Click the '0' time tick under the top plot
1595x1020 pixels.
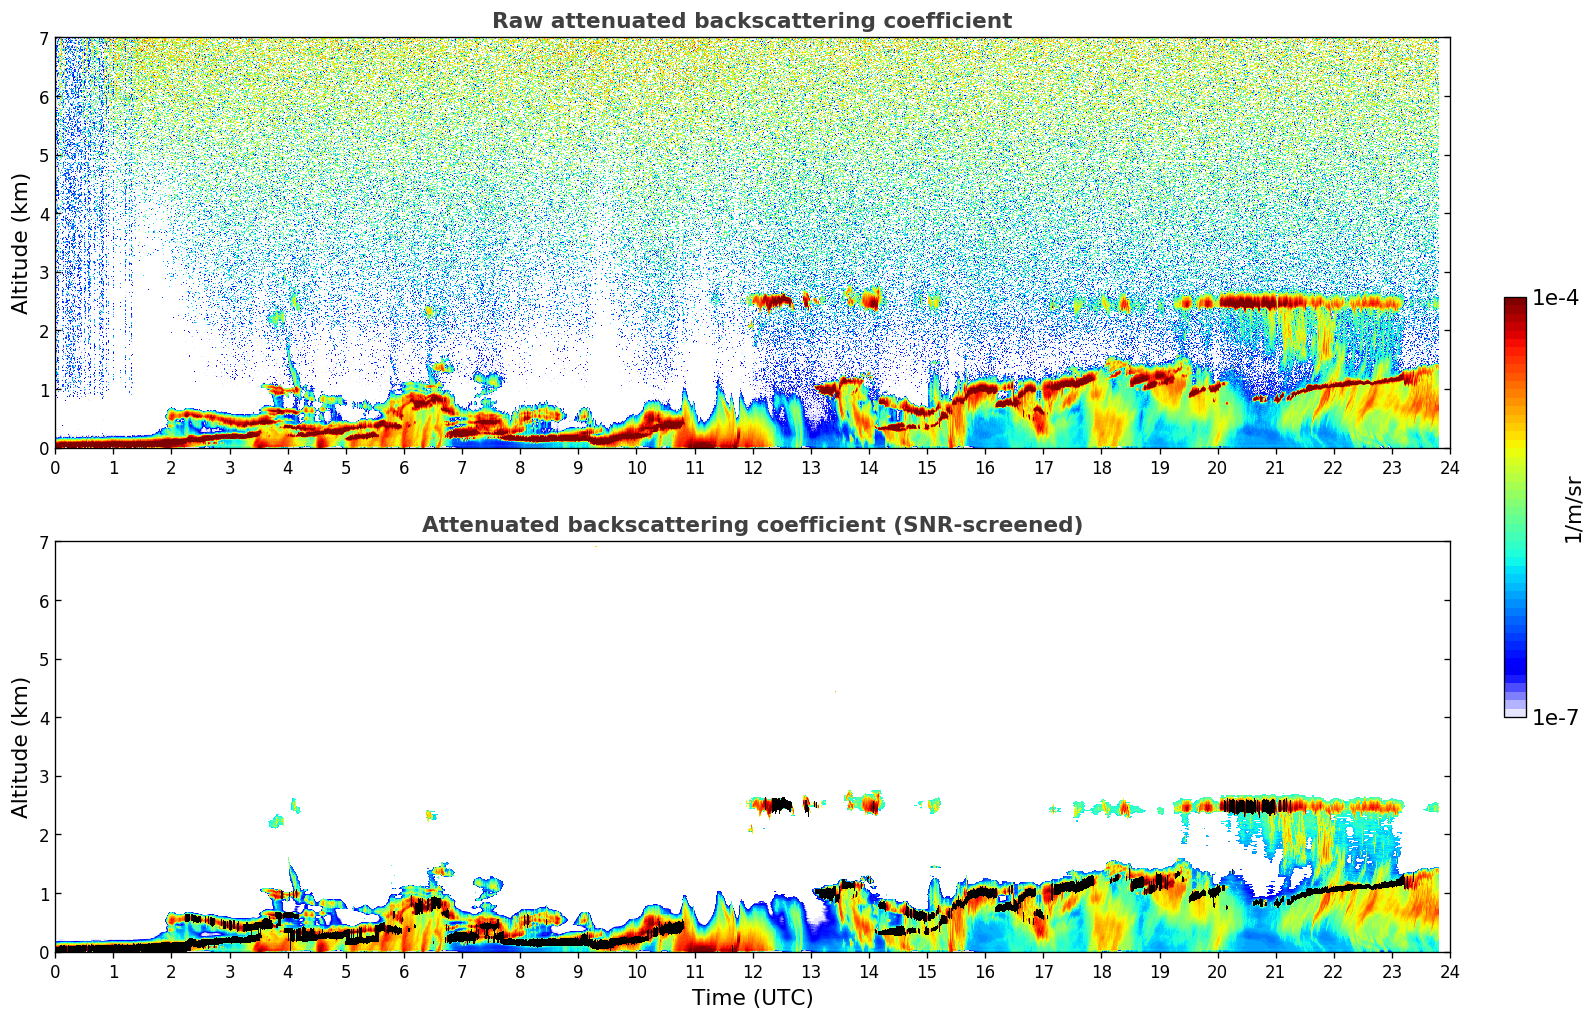(55, 467)
